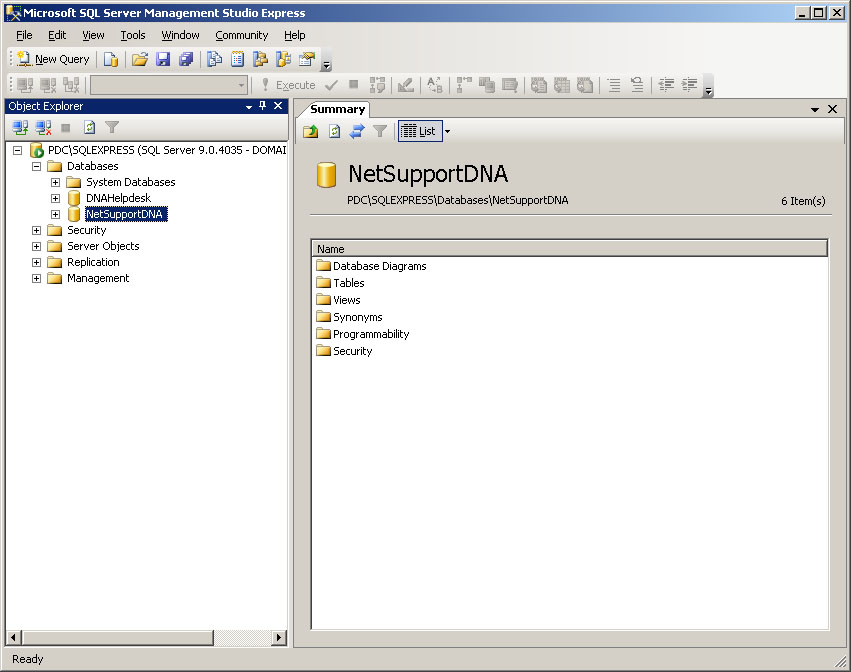Show Object Explorer via toolbar icon

261,59
